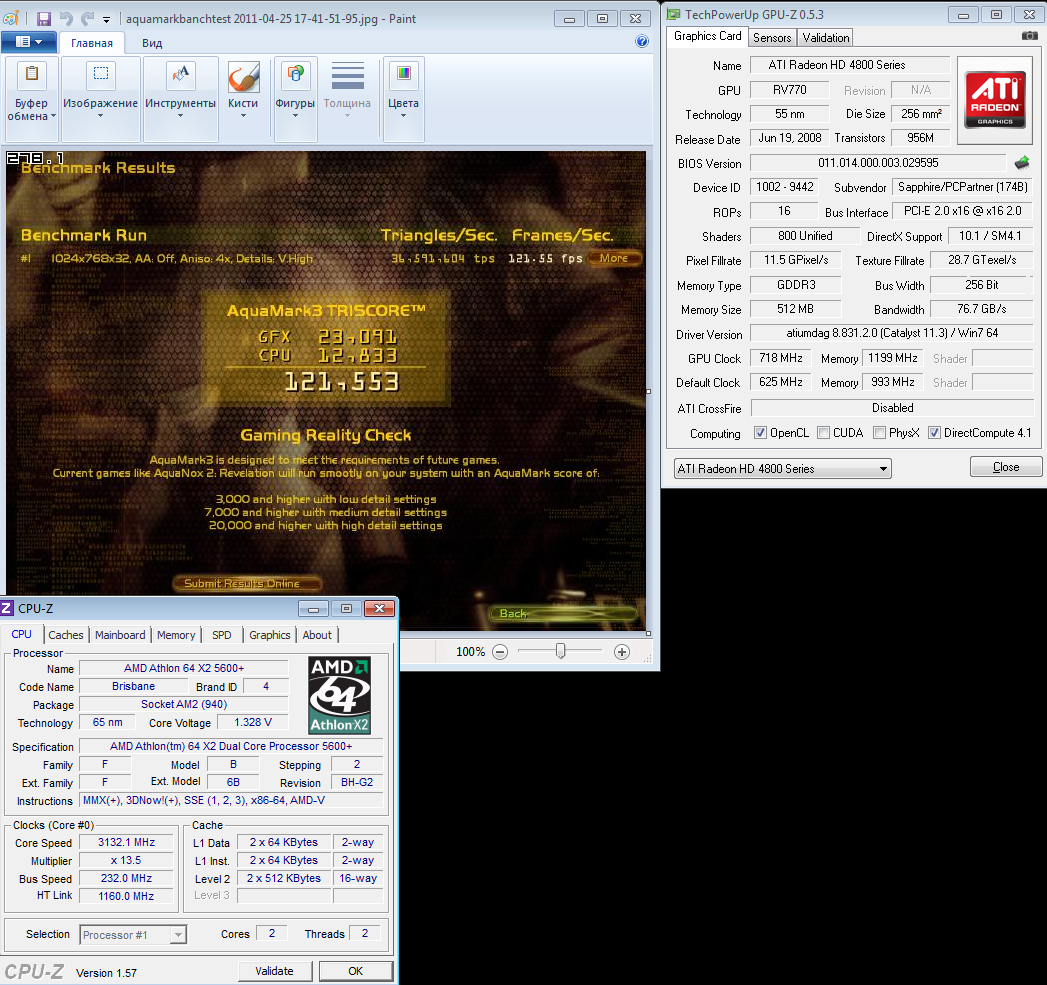Click the OK button in CPU-Z
The height and width of the screenshot is (985, 1047).
point(355,970)
